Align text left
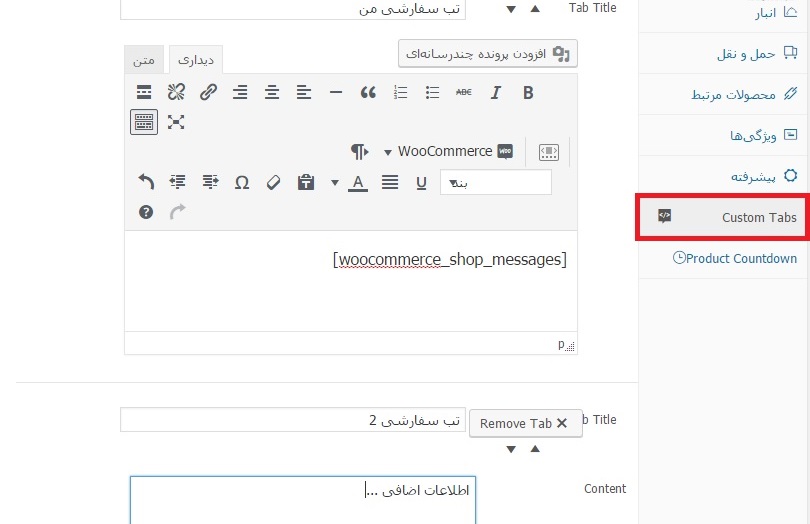This screenshot has height=524, width=810. (304, 93)
